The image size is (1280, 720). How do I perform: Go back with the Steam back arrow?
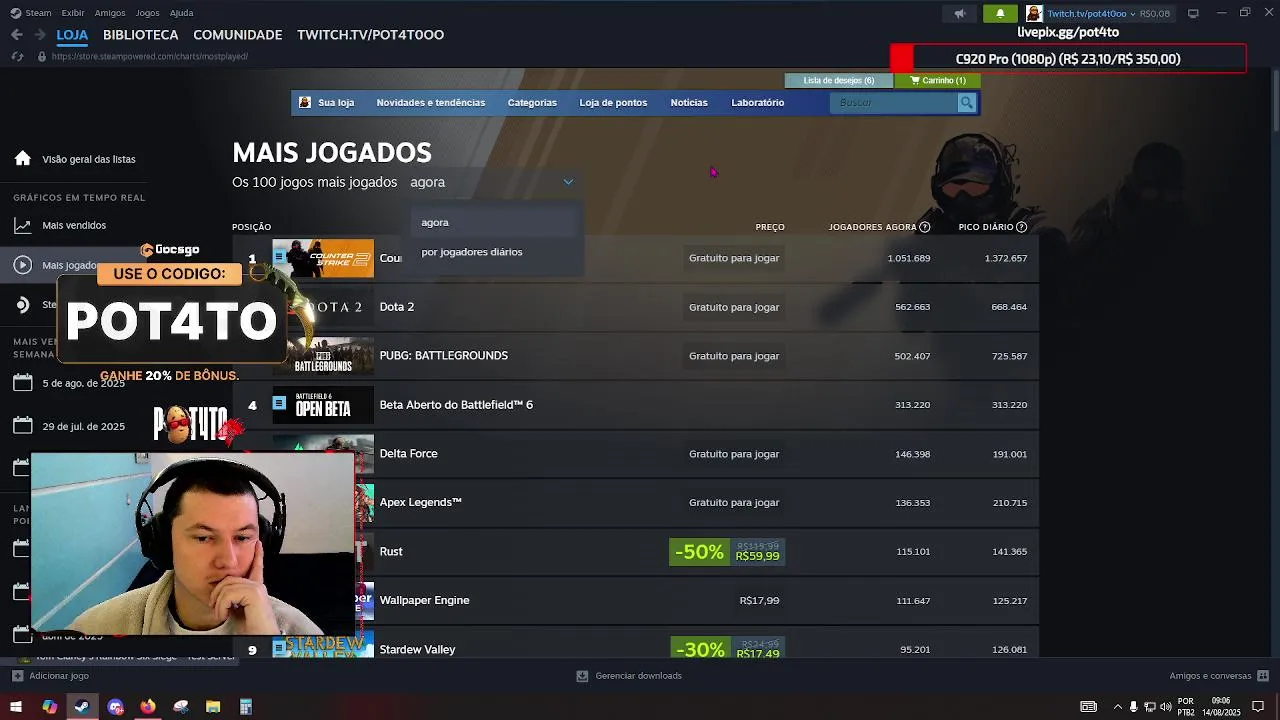[16, 34]
